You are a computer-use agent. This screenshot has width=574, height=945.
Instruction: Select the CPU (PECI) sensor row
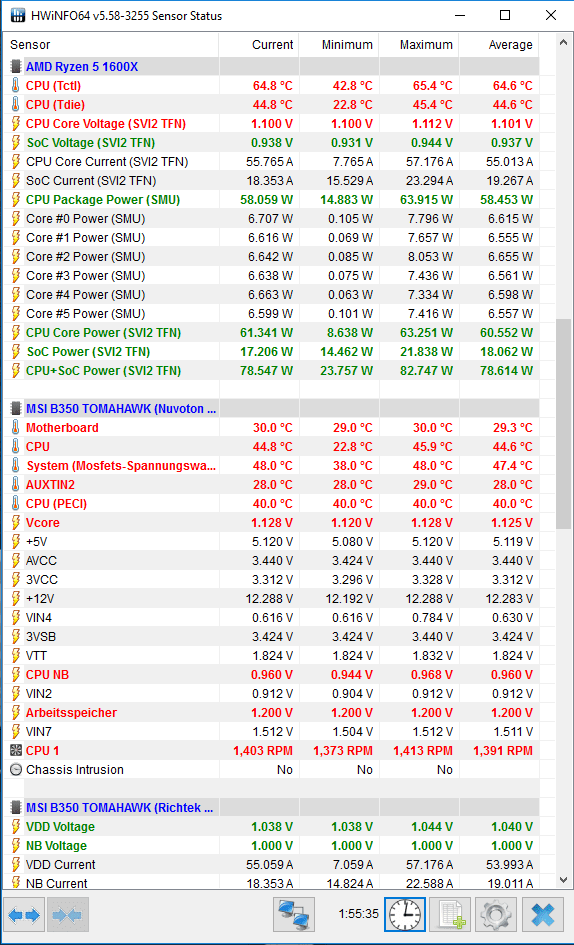coord(271,504)
